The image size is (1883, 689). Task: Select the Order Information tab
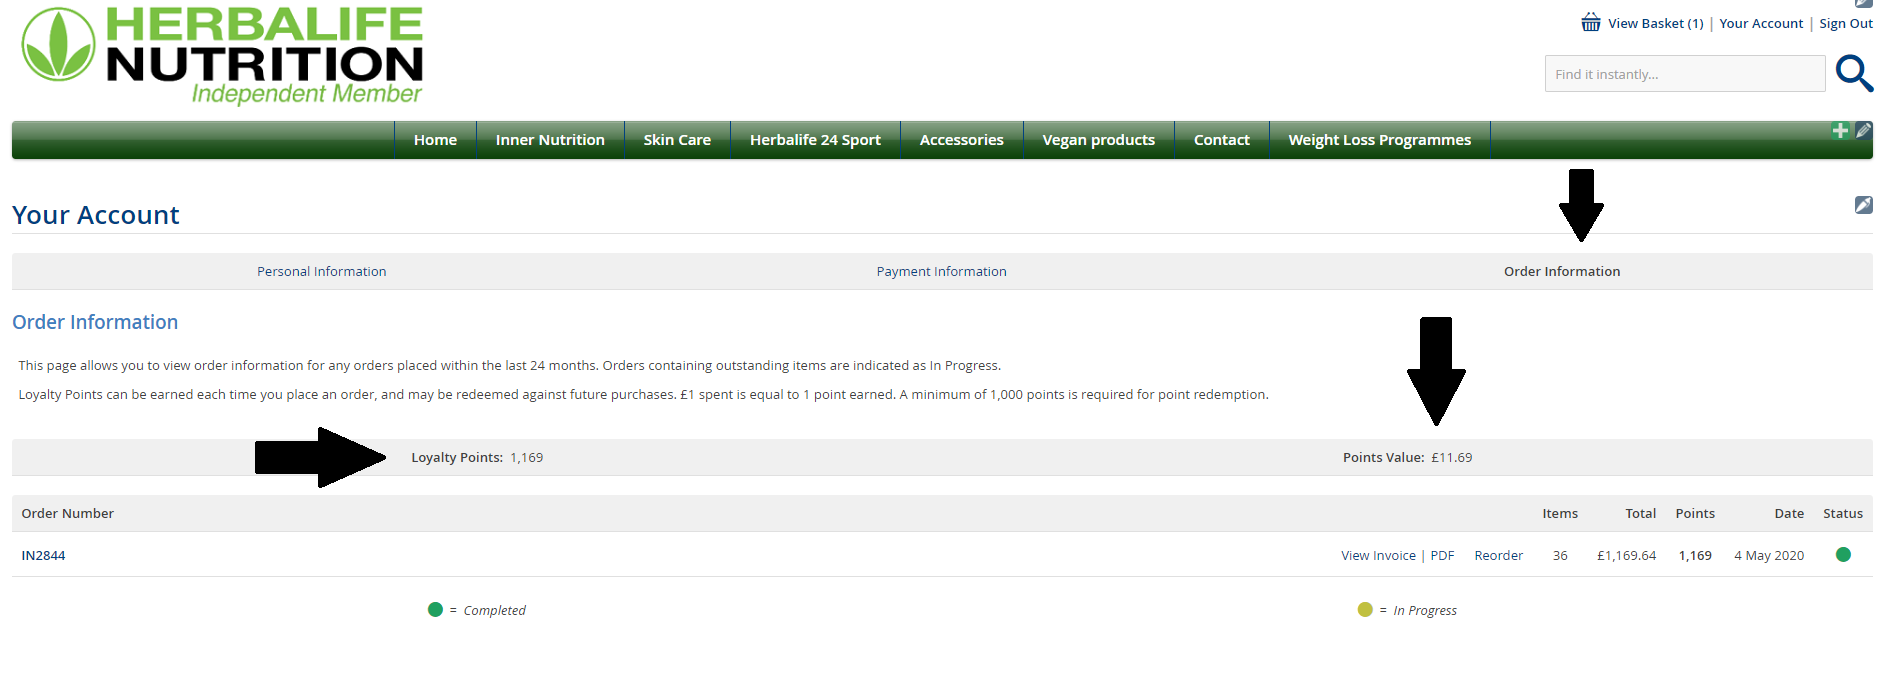click(1562, 272)
